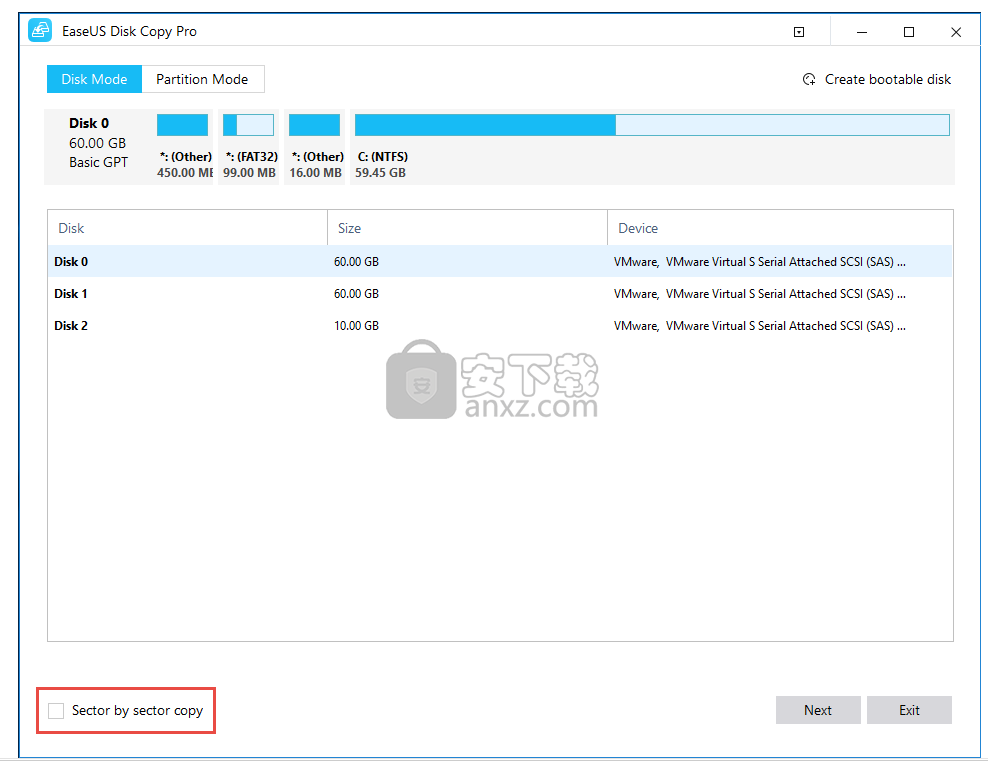Close the EaseUS Disk Copy window
Image resolution: width=988 pixels, height=761 pixels.
pos(956,32)
